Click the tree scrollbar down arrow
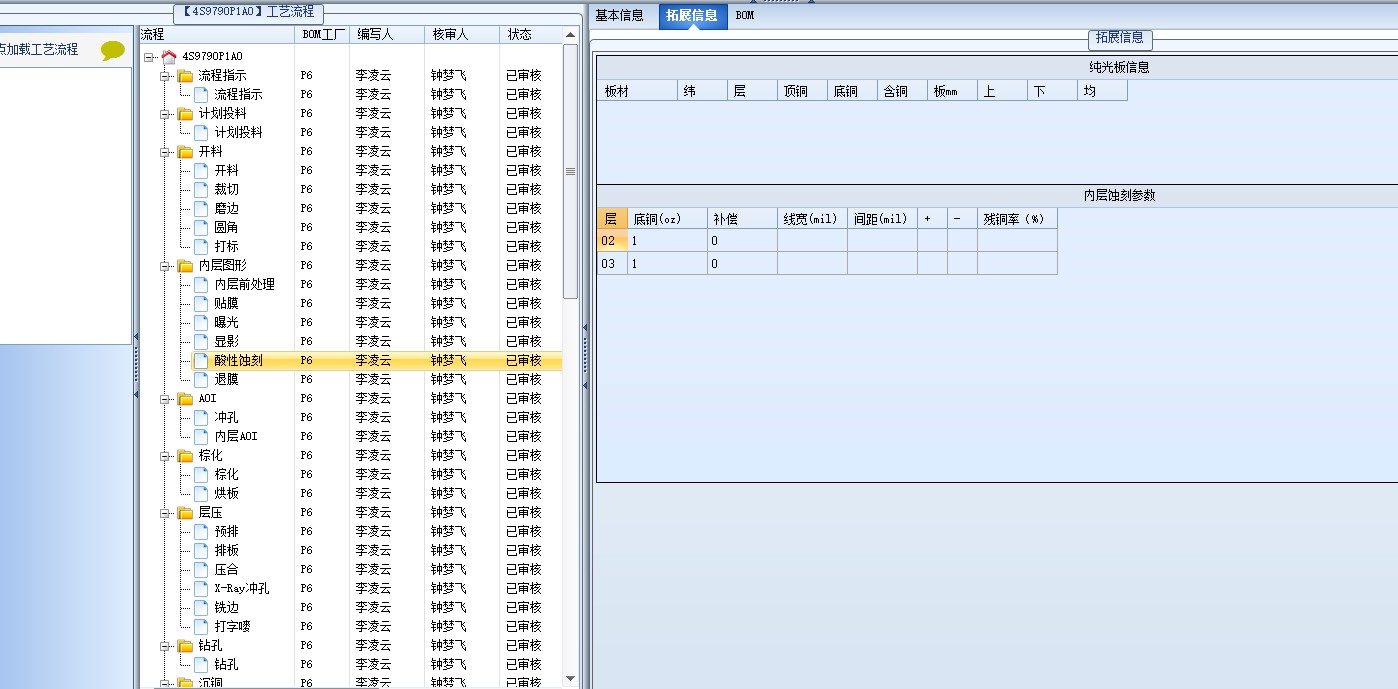The width and height of the screenshot is (1398, 689). (x=571, y=679)
